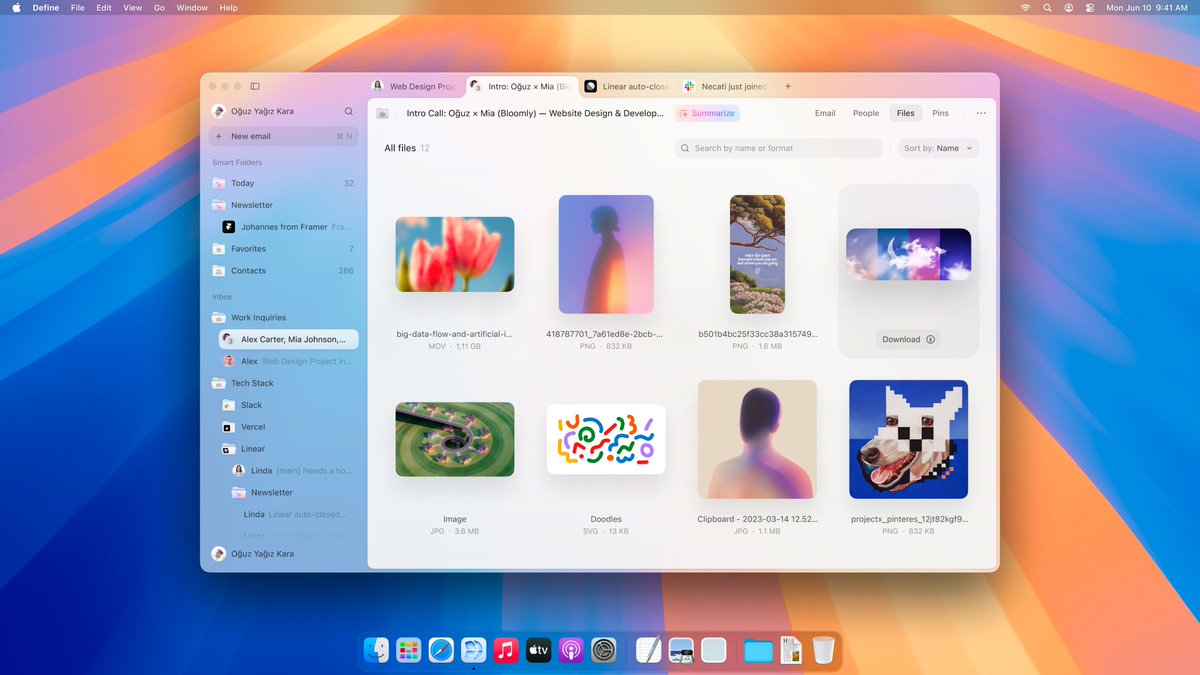This screenshot has width=1200, height=675.
Task: Open Launchpad from the Dock
Action: [x=409, y=650]
